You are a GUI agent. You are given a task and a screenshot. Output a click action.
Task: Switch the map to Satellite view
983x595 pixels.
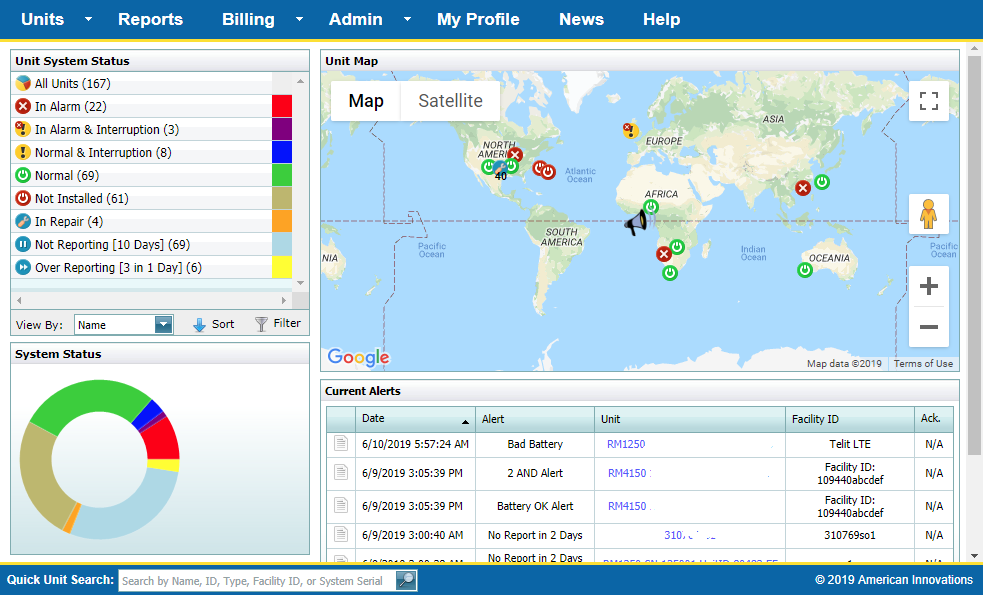pos(450,101)
